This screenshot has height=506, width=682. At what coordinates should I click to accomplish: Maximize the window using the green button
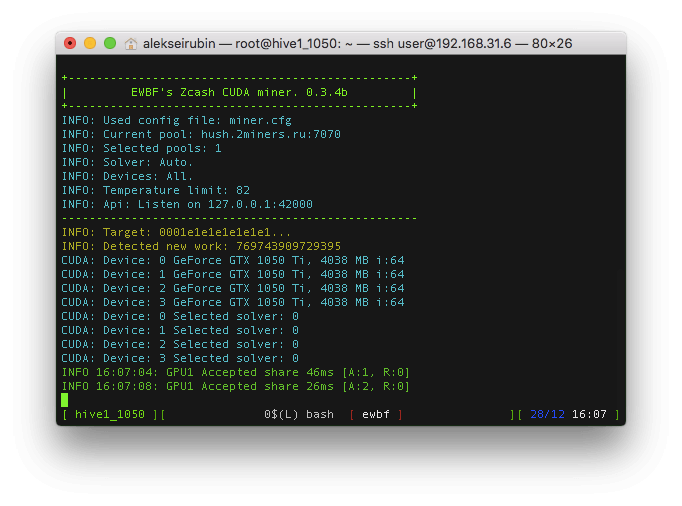110,43
